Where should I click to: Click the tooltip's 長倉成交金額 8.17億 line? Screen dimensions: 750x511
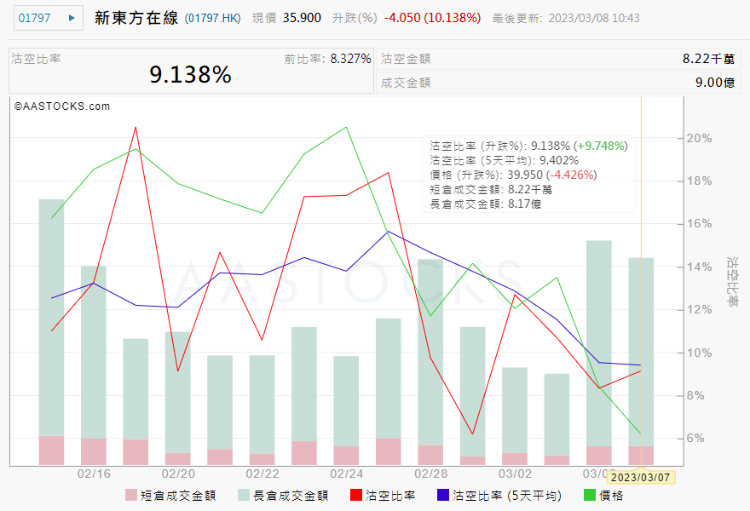coord(485,204)
